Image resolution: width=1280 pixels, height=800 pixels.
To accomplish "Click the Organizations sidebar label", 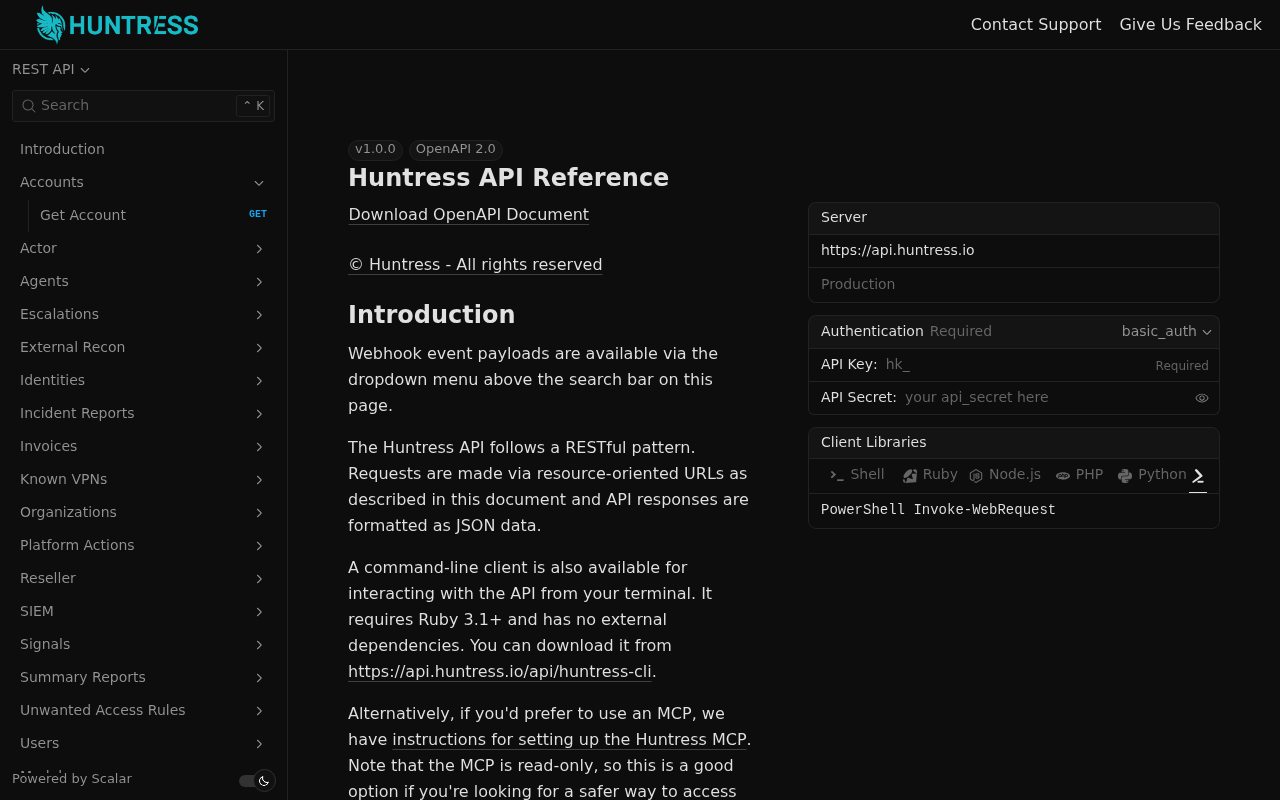I will [x=68, y=512].
